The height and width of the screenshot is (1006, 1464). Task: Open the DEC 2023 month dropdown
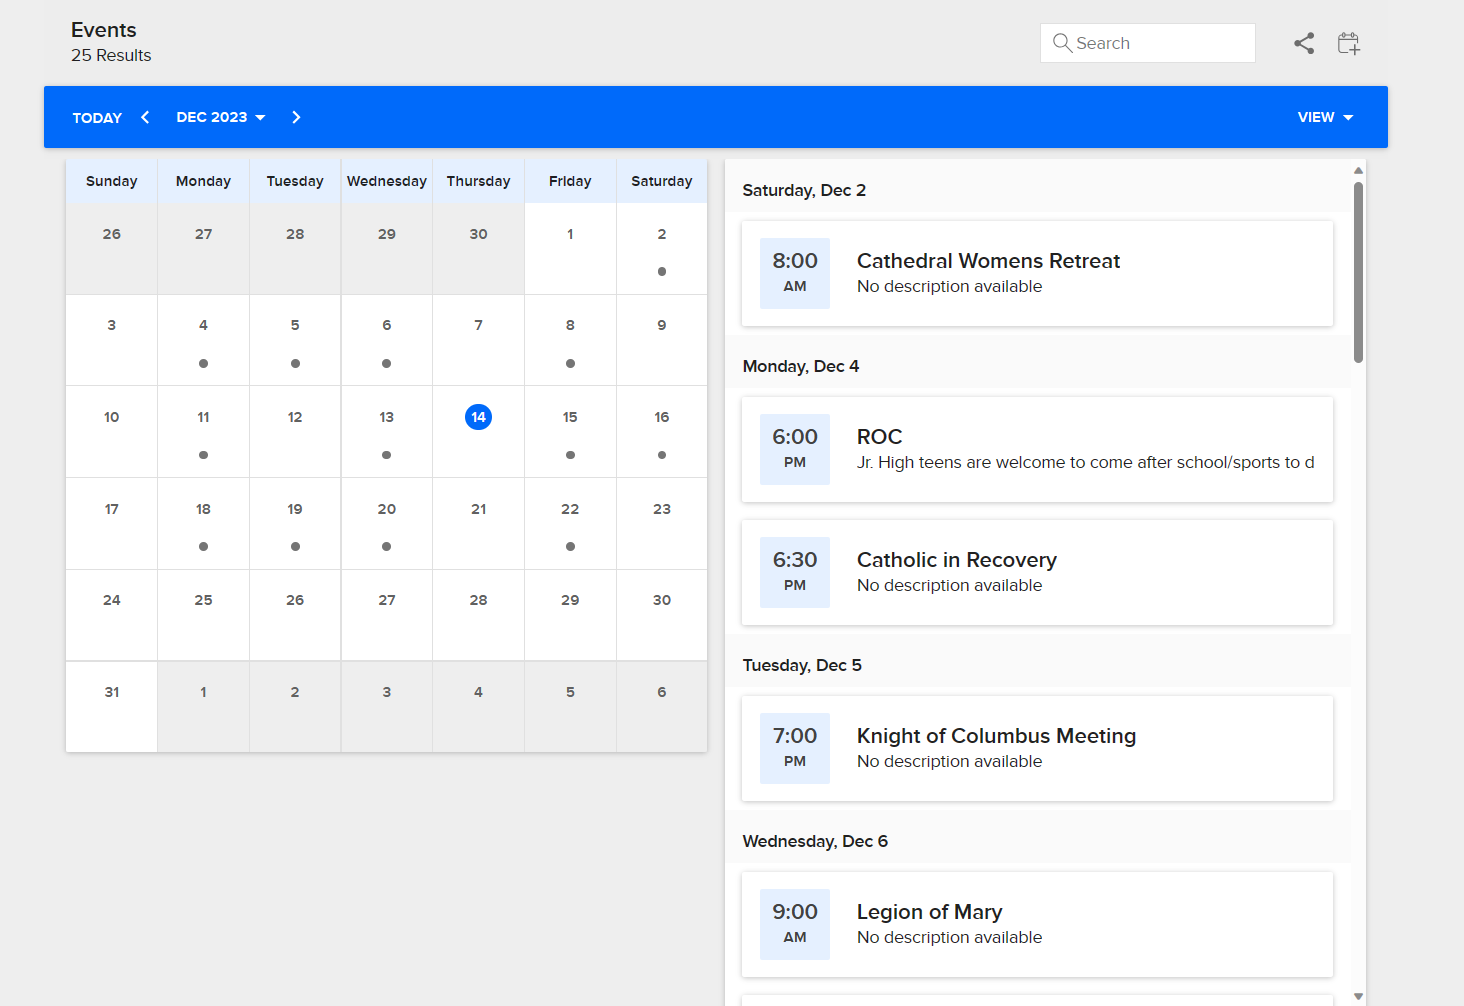tap(220, 117)
